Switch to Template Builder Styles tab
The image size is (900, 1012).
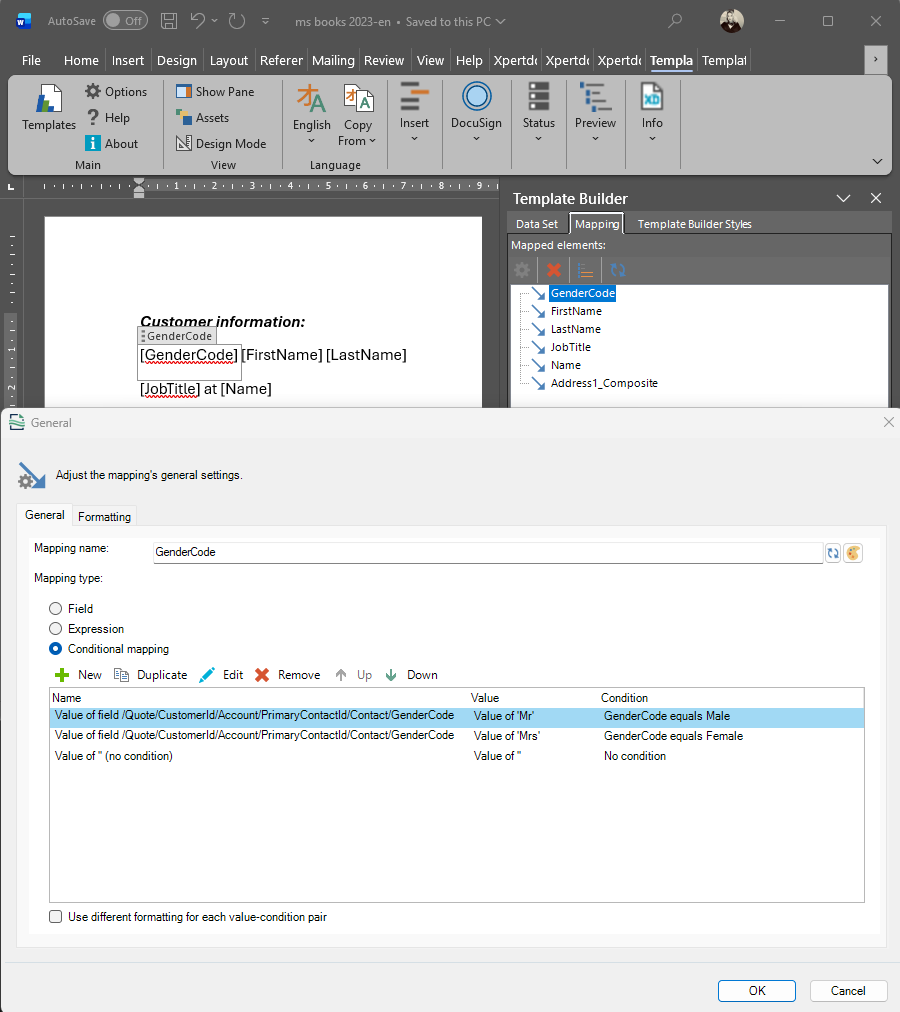point(694,224)
